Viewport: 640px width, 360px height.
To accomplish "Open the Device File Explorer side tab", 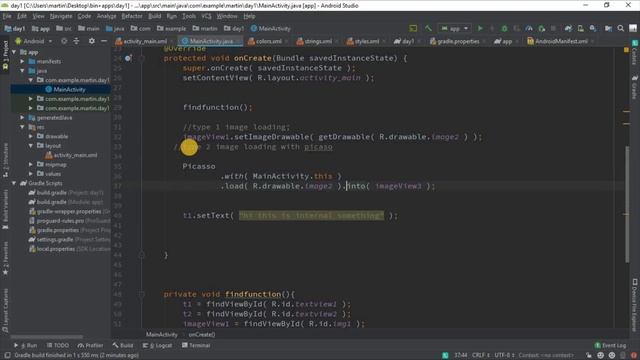I will pyautogui.click(x=635, y=305).
